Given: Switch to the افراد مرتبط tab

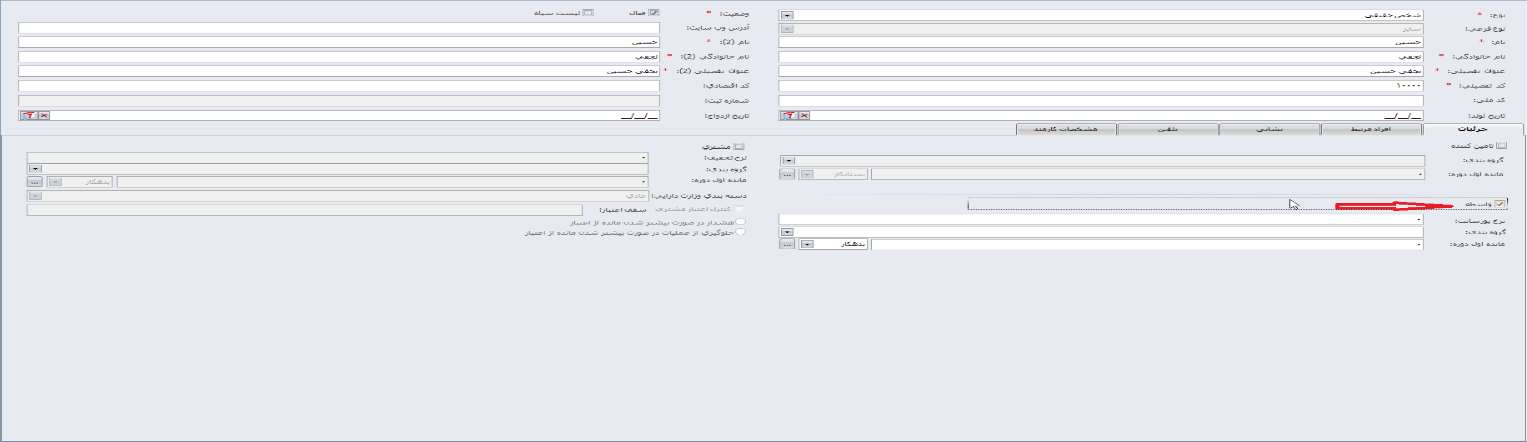Looking at the screenshot, I should point(1370,129).
